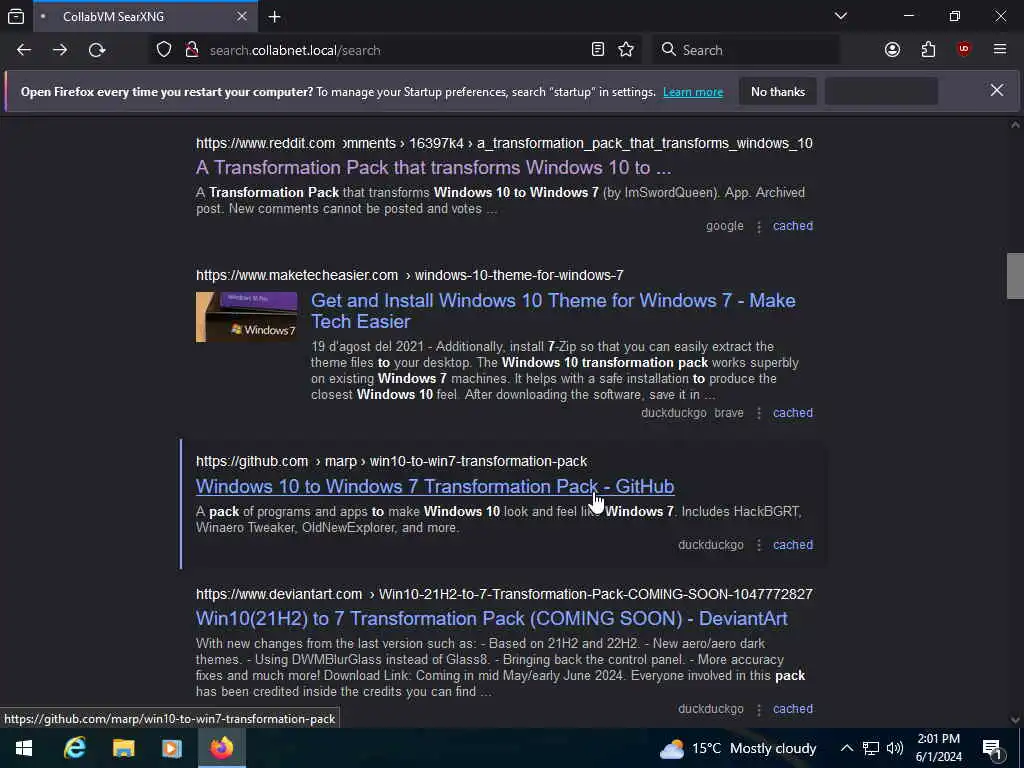The image size is (1024, 768).
Task: Close the CollabVM SearXNG tab
Action: tap(242, 16)
